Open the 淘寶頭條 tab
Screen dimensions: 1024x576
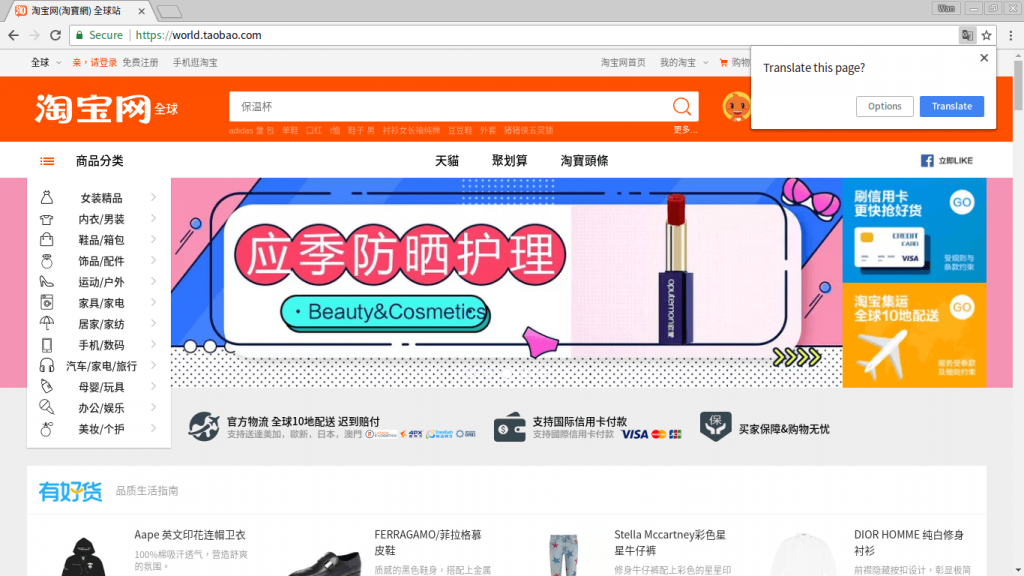584,161
